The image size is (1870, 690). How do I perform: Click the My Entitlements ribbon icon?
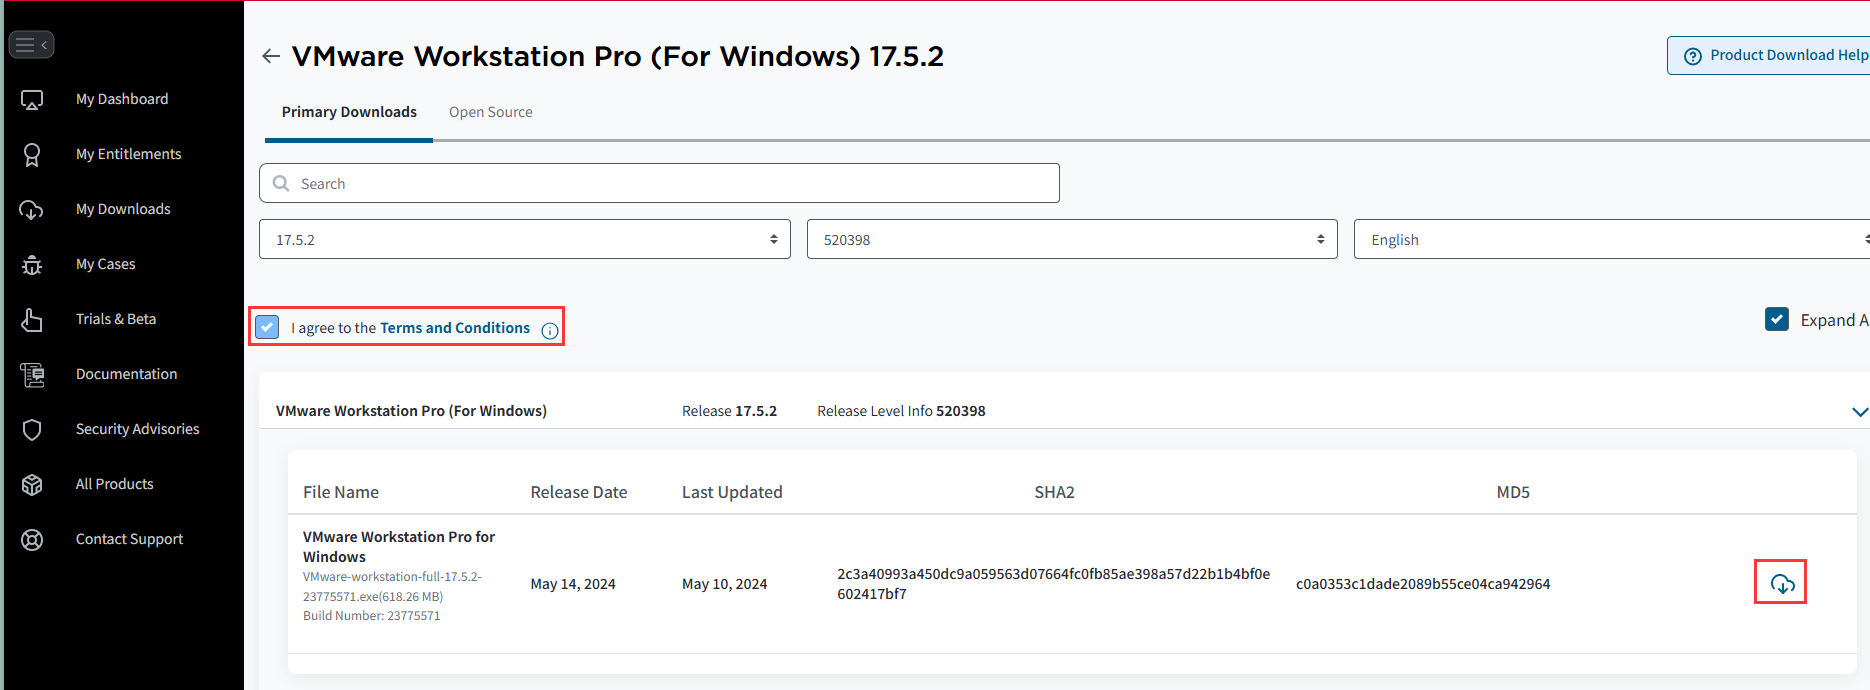[x=32, y=155]
